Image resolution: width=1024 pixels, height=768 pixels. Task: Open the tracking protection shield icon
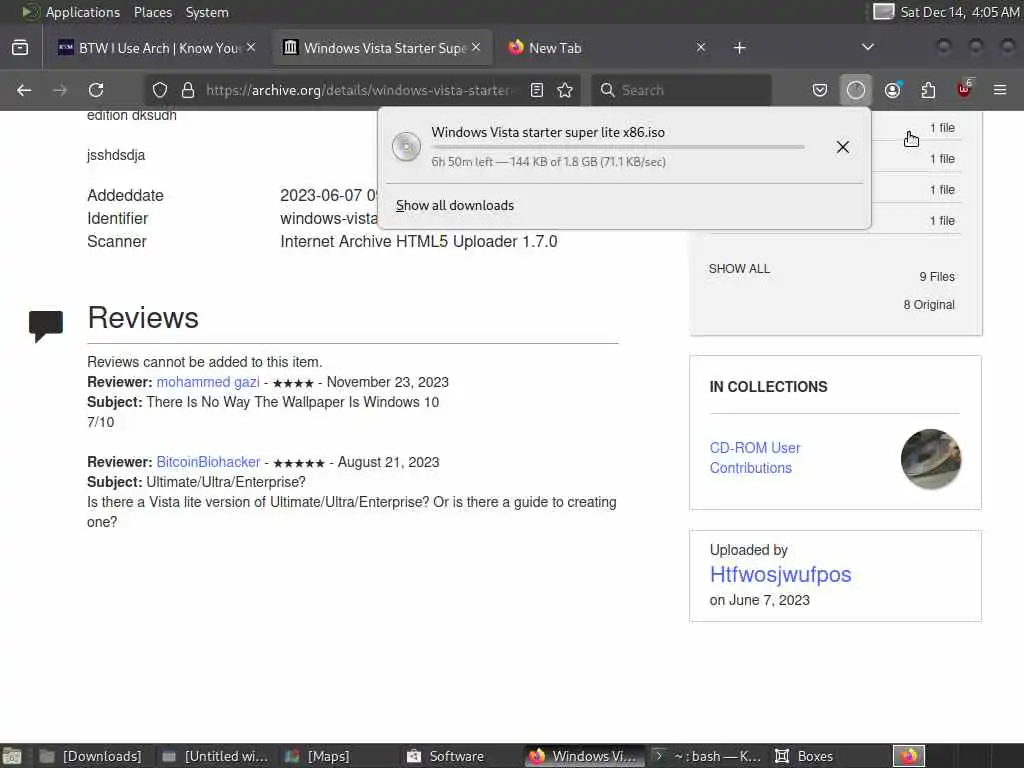coord(160,90)
